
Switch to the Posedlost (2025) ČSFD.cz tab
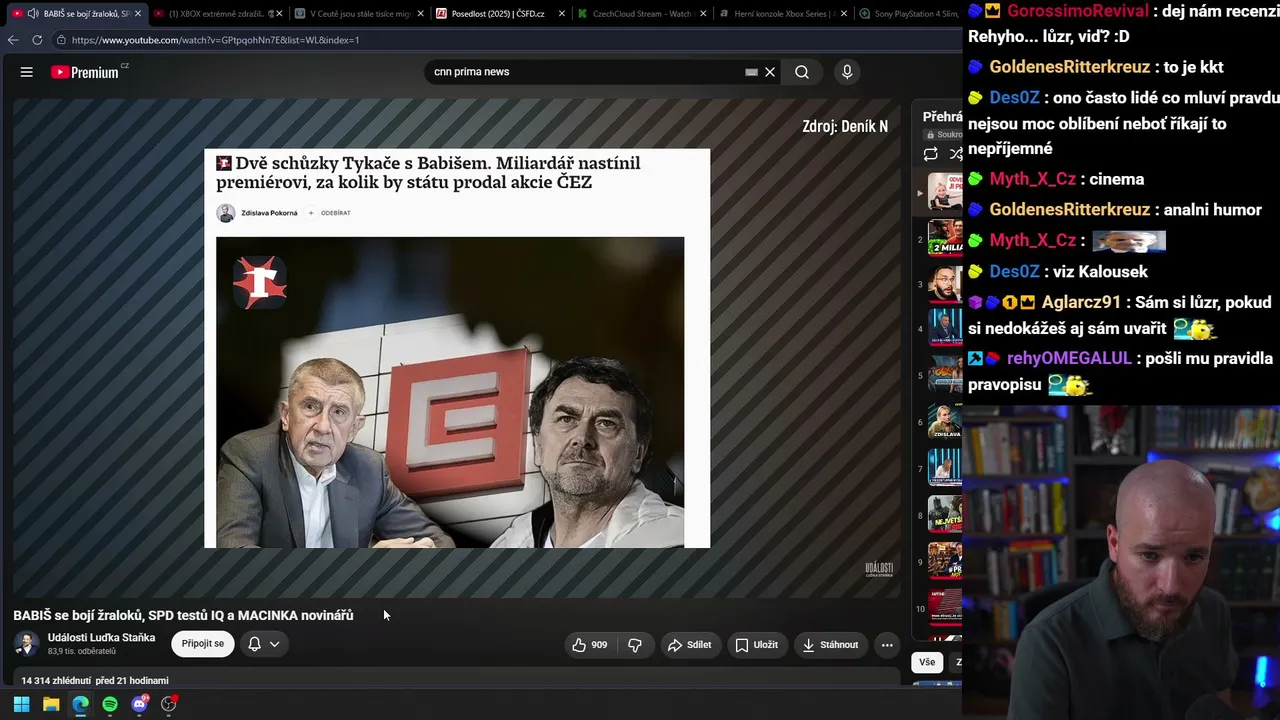[498, 14]
